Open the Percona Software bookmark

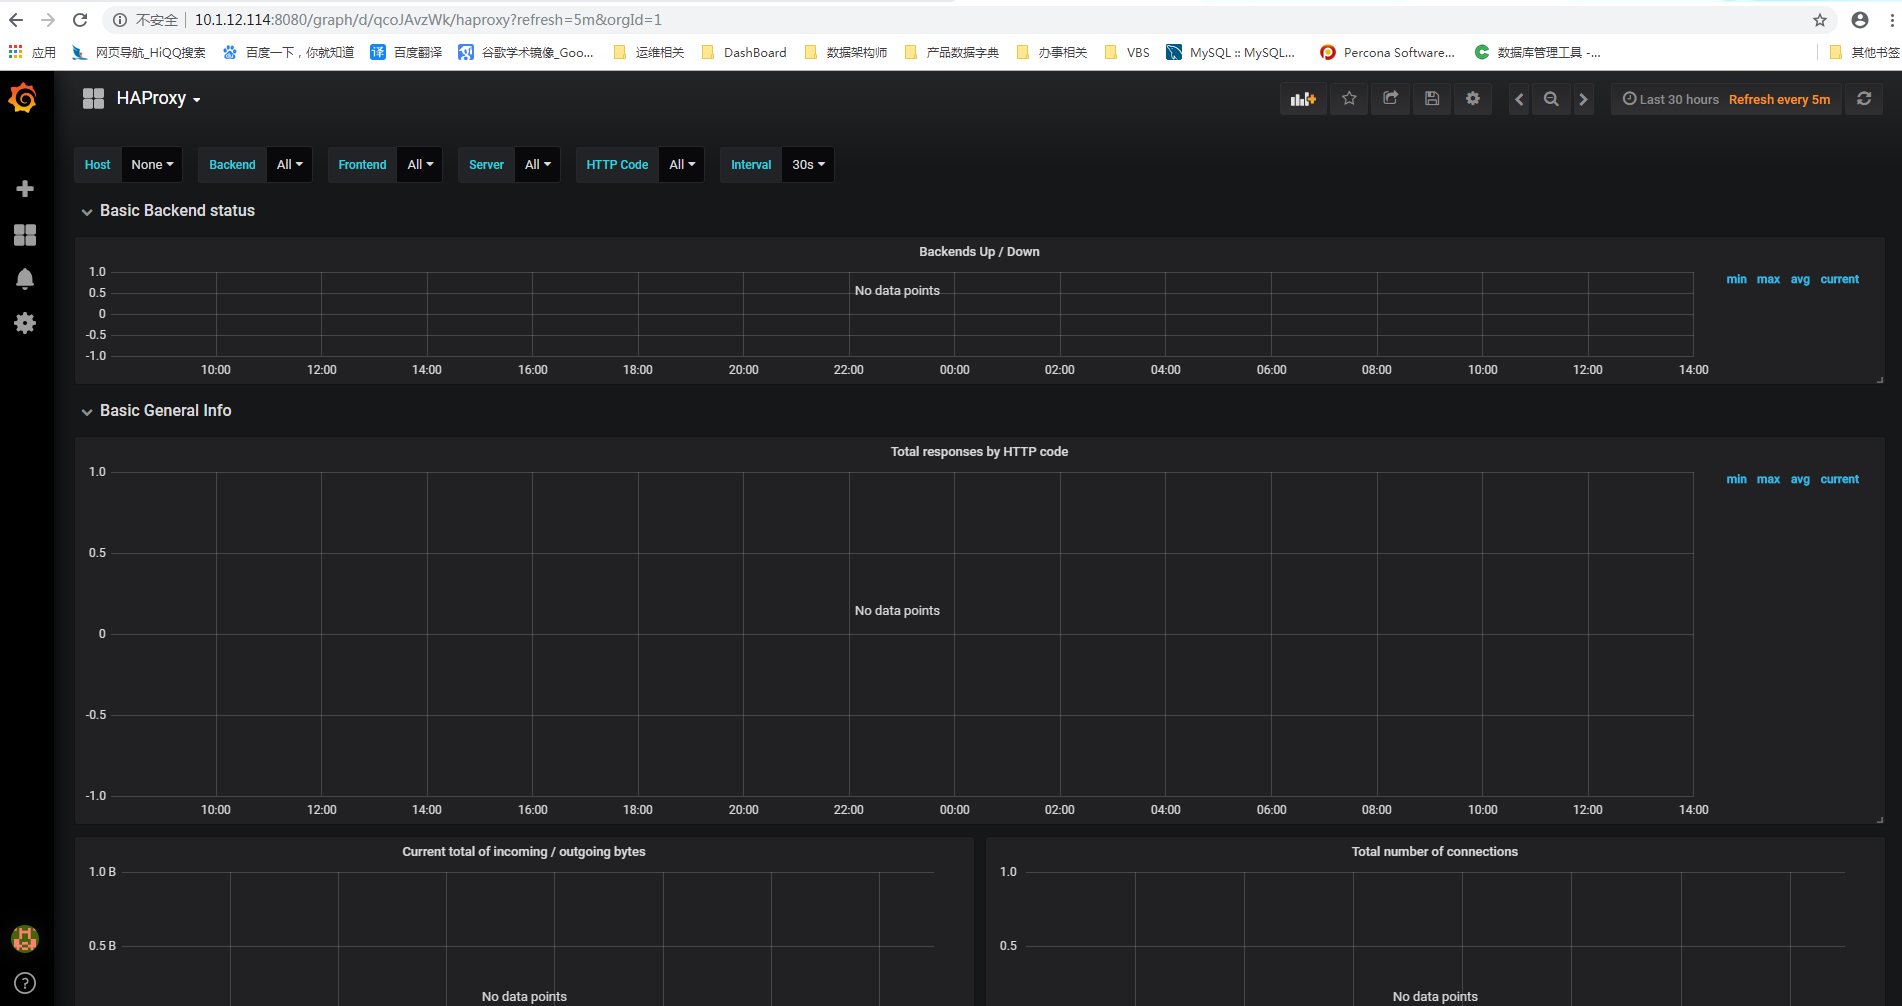click(1387, 52)
